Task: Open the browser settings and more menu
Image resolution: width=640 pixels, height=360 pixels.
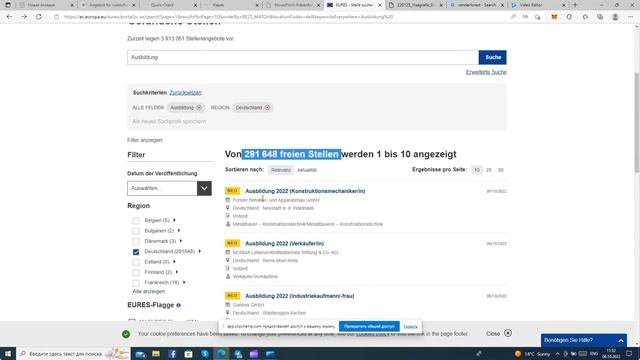Action: tap(631, 17)
